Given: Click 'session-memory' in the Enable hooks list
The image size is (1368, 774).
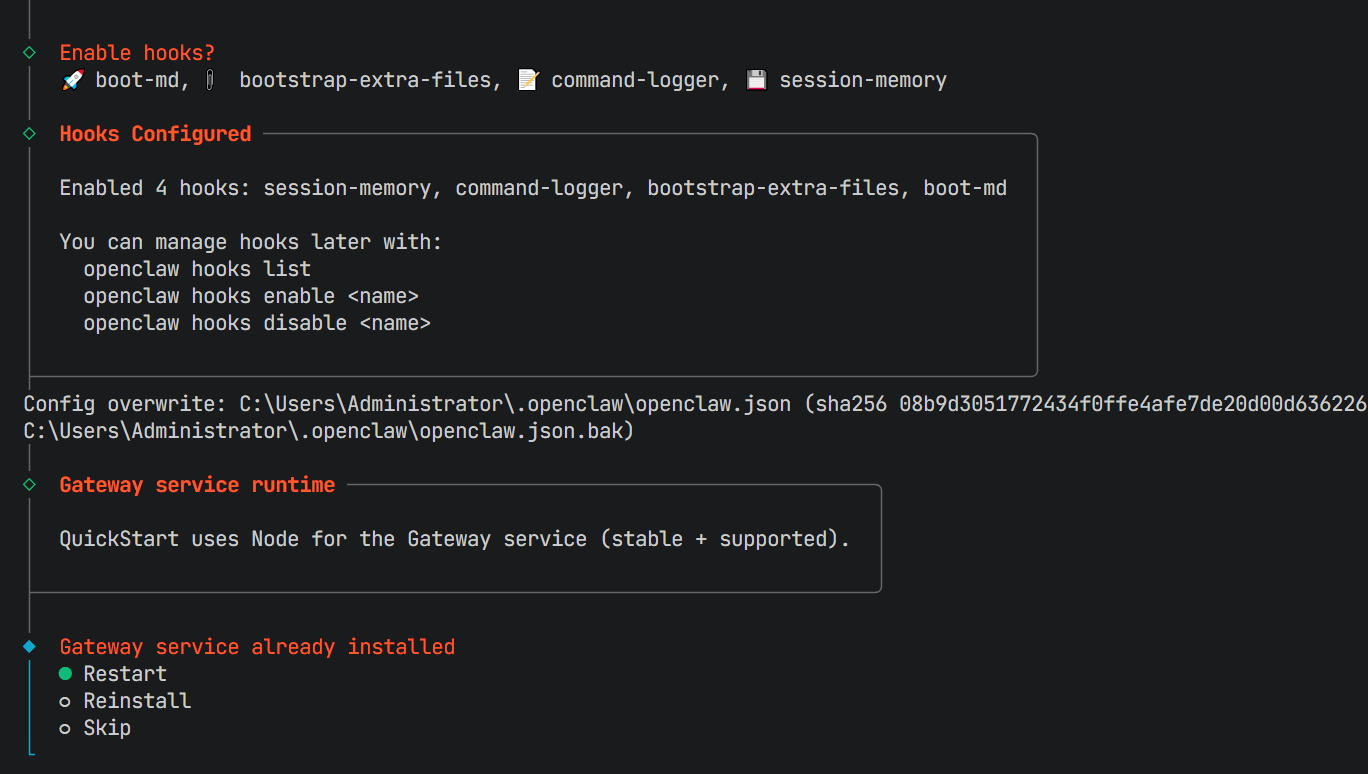Looking at the screenshot, I should tap(863, 81).
